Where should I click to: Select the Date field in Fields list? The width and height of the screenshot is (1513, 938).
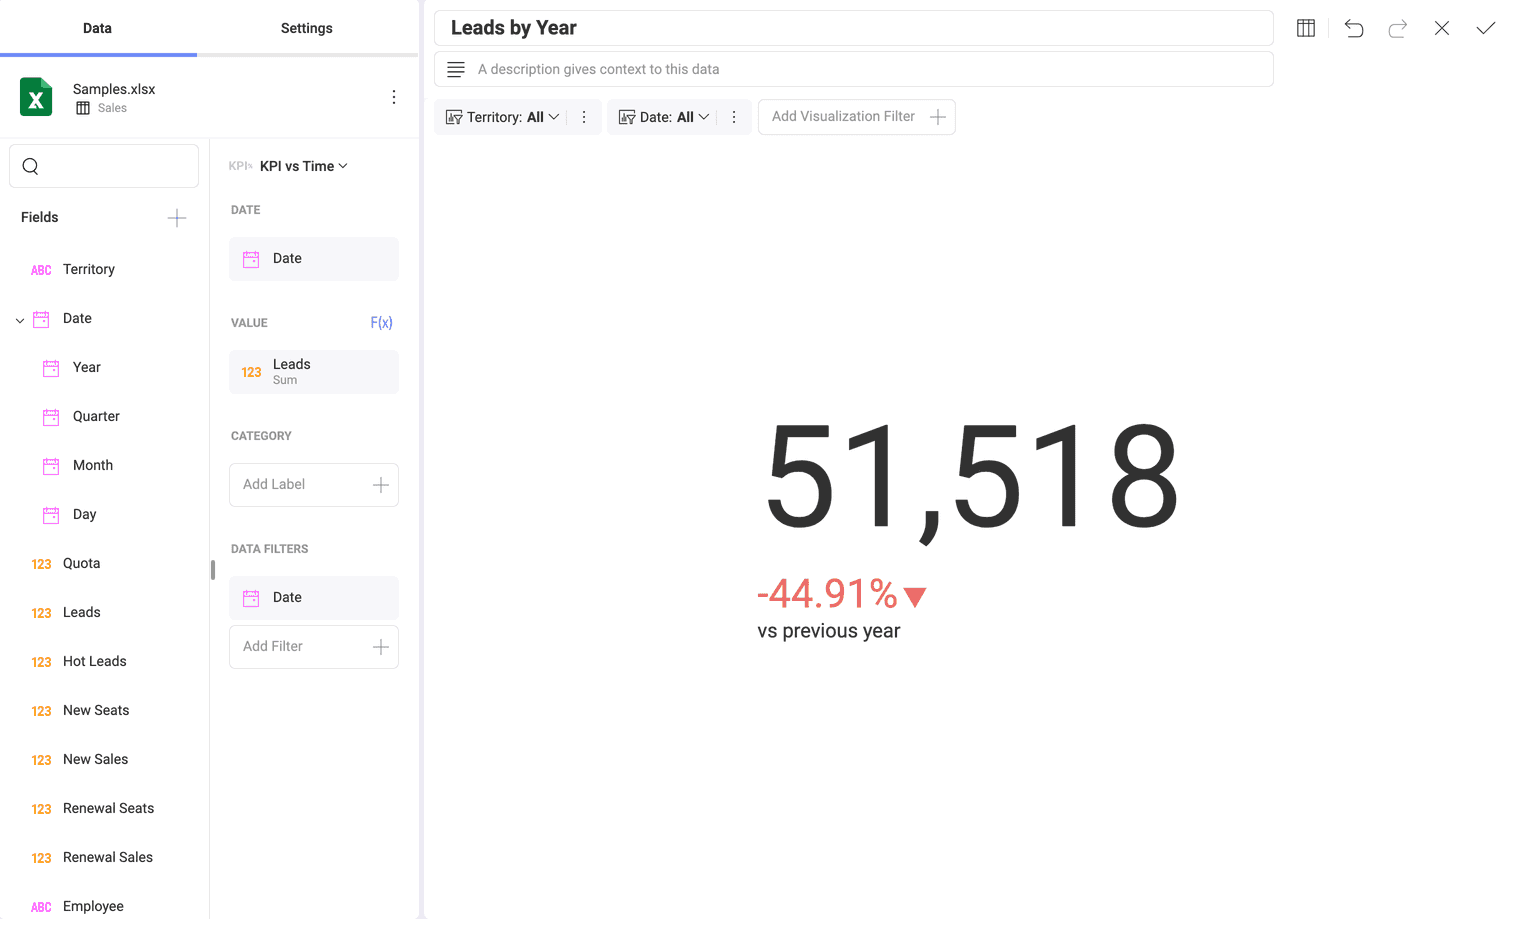77,318
